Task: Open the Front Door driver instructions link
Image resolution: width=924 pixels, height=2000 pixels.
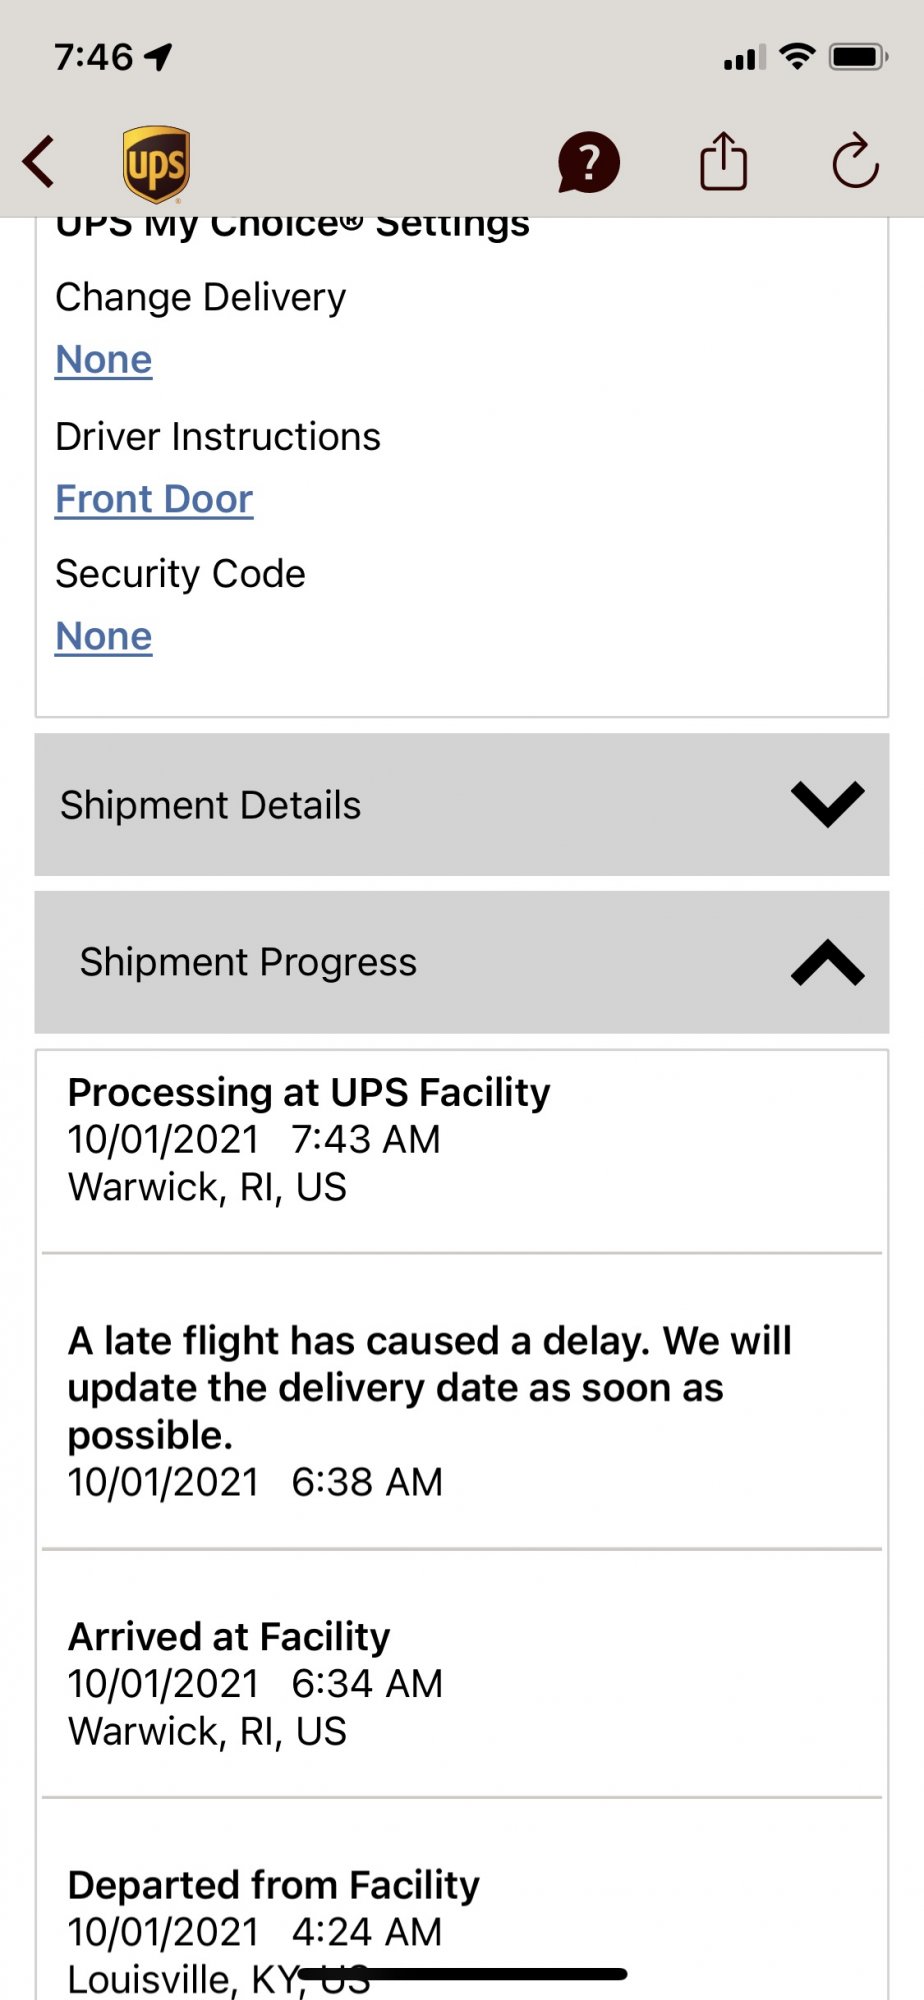Action: click(154, 499)
